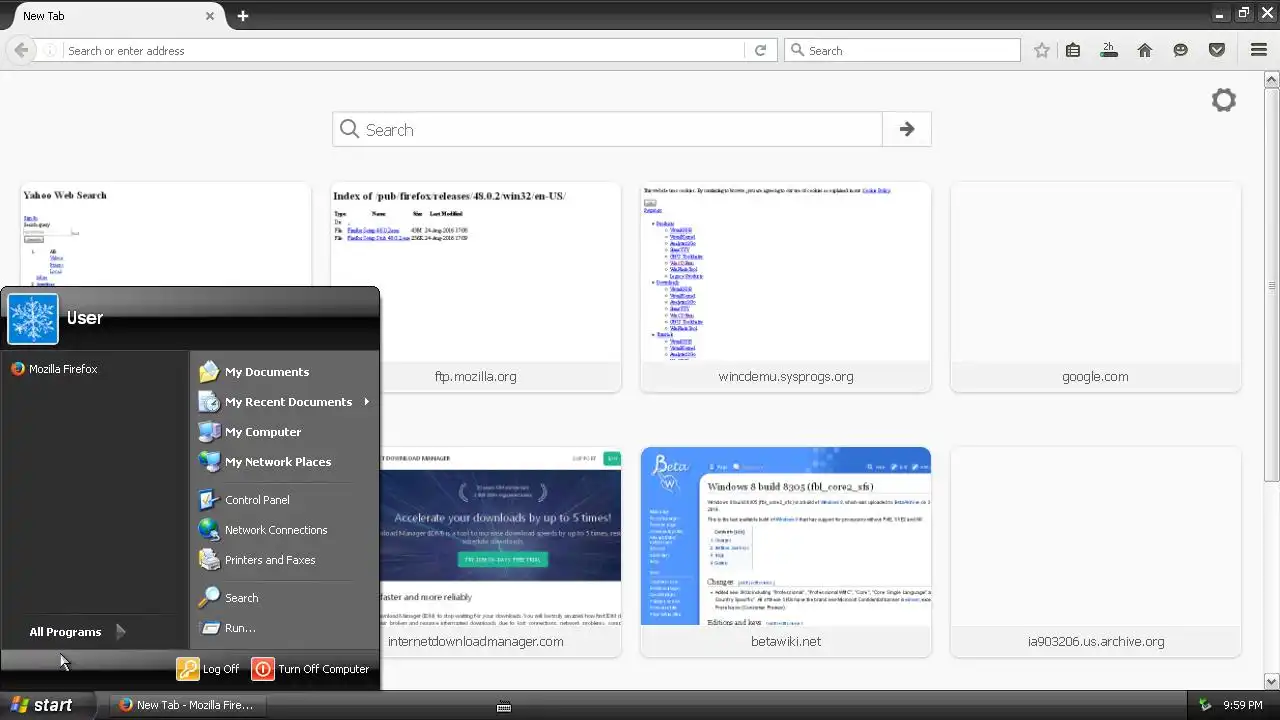This screenshot has height=720, width=1280.
Task: Click the User snowflake avatar picture
Action: 33,319
